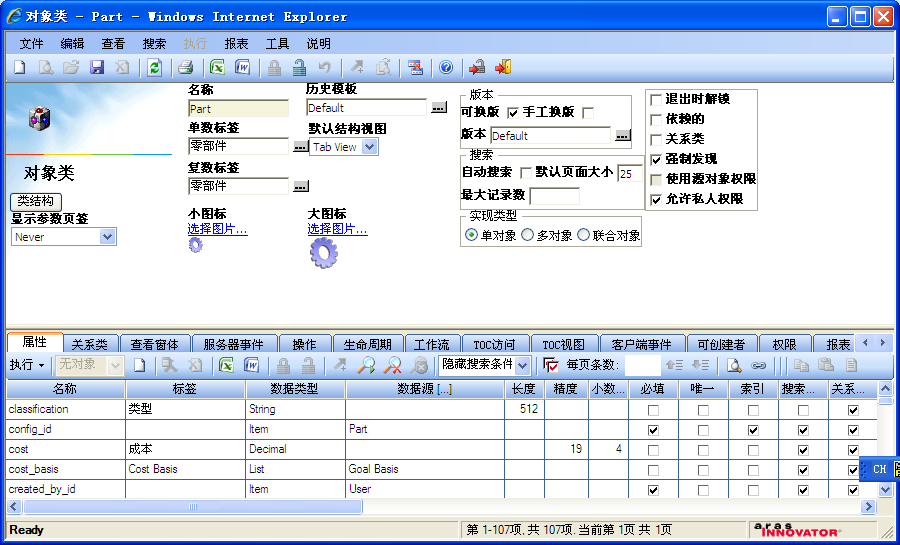Uncheck the 允许私人权限 checkbox
Viewport: 900px width, 545px height.
(656, 200)
